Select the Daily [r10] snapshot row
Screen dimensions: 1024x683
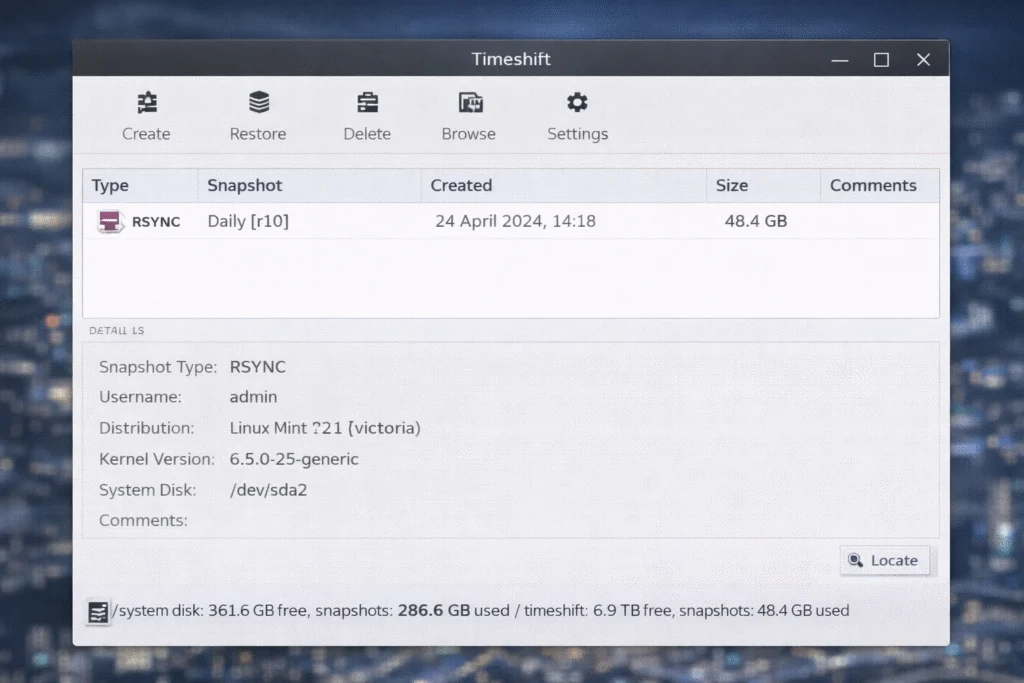pyautogui.click(x=248, y=221)
